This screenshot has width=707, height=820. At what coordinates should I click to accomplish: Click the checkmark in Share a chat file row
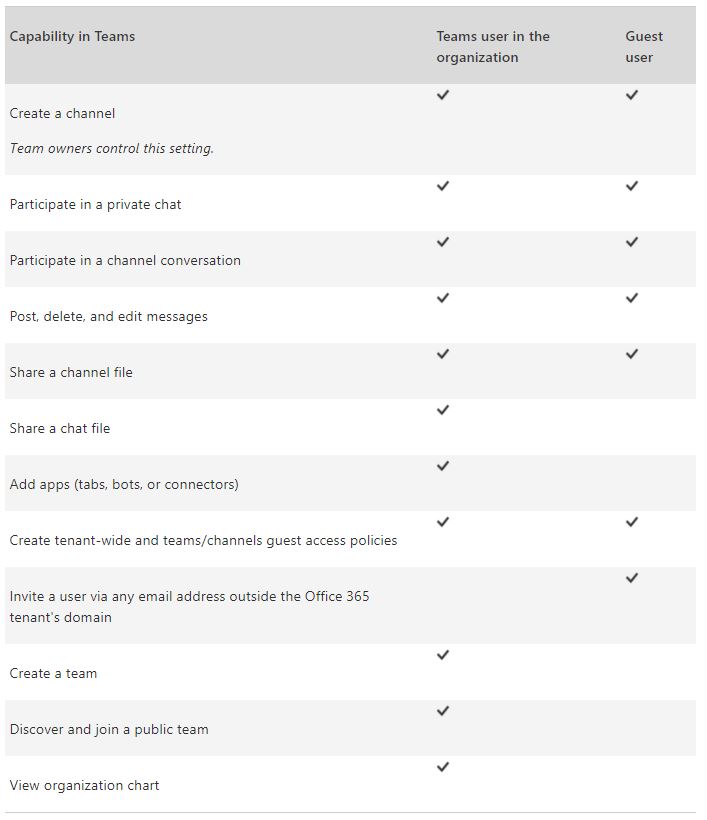point(443,410)
